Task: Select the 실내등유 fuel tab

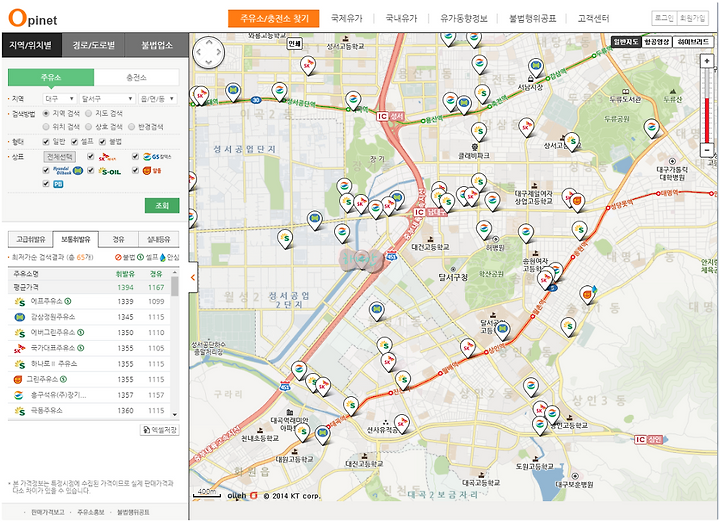Action: coord(158,239)
